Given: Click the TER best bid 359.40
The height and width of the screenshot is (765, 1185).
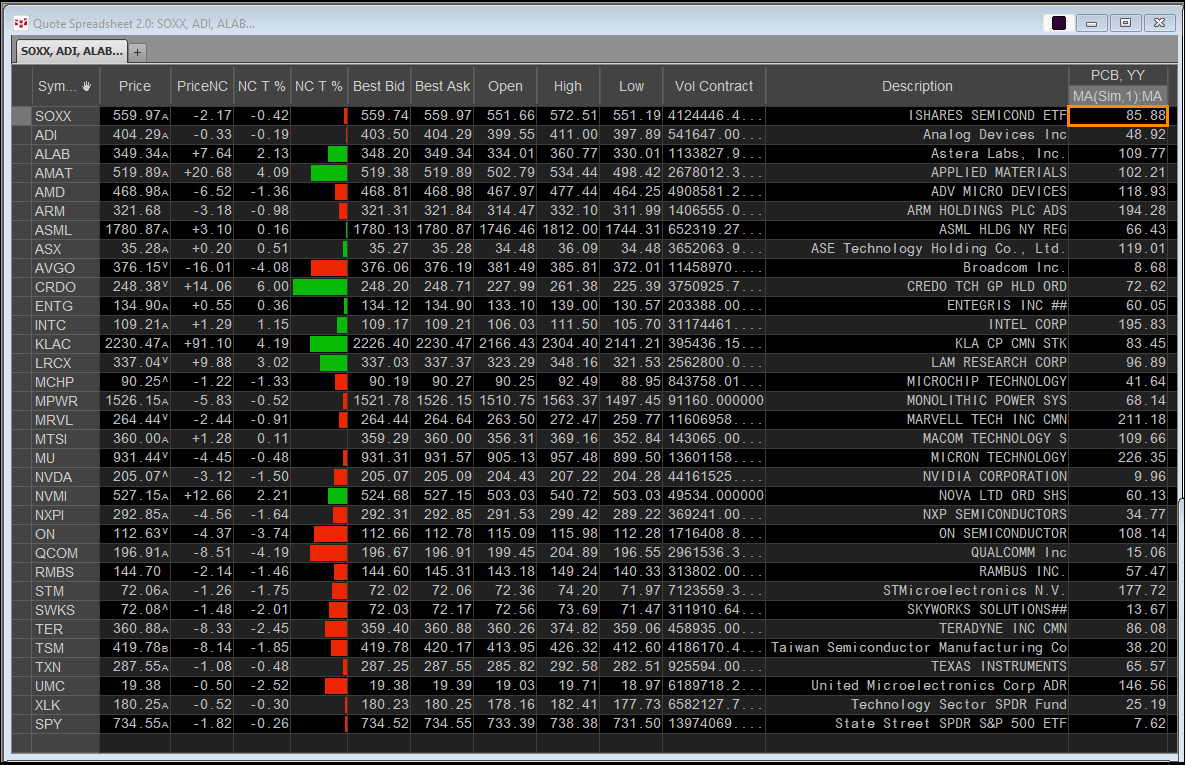Looking at the screenshot, I should pos(379,629).
